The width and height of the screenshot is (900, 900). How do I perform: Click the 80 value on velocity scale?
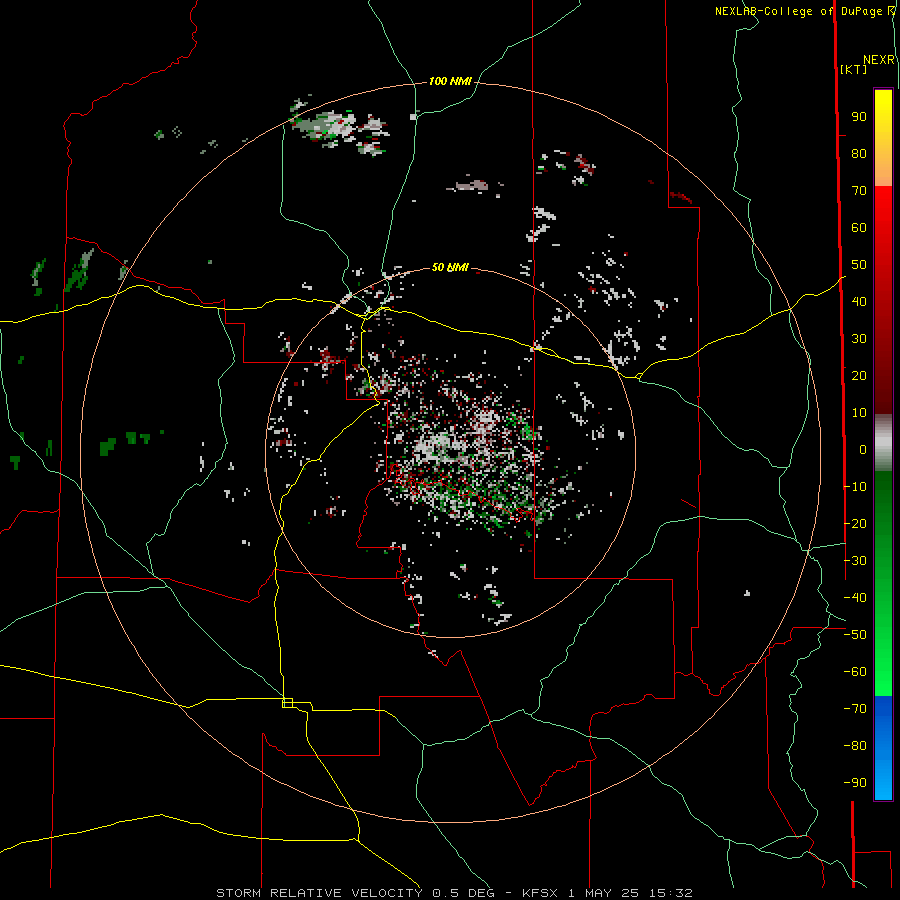point(859,153)
